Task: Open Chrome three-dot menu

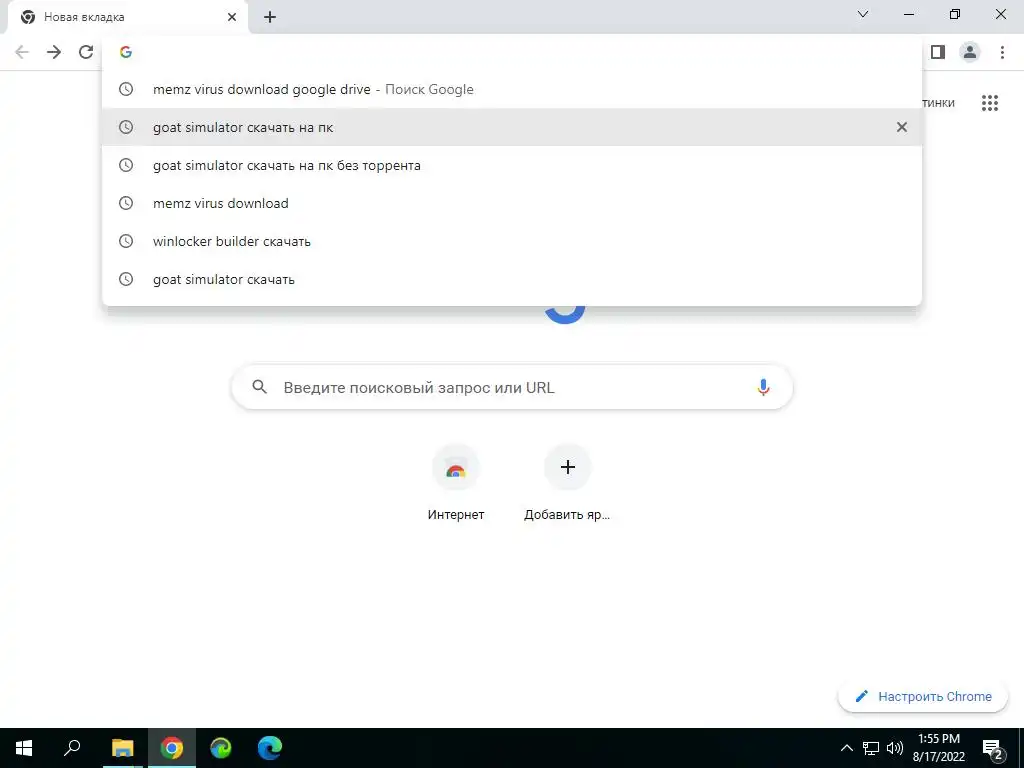Action: click(1002, 52)
